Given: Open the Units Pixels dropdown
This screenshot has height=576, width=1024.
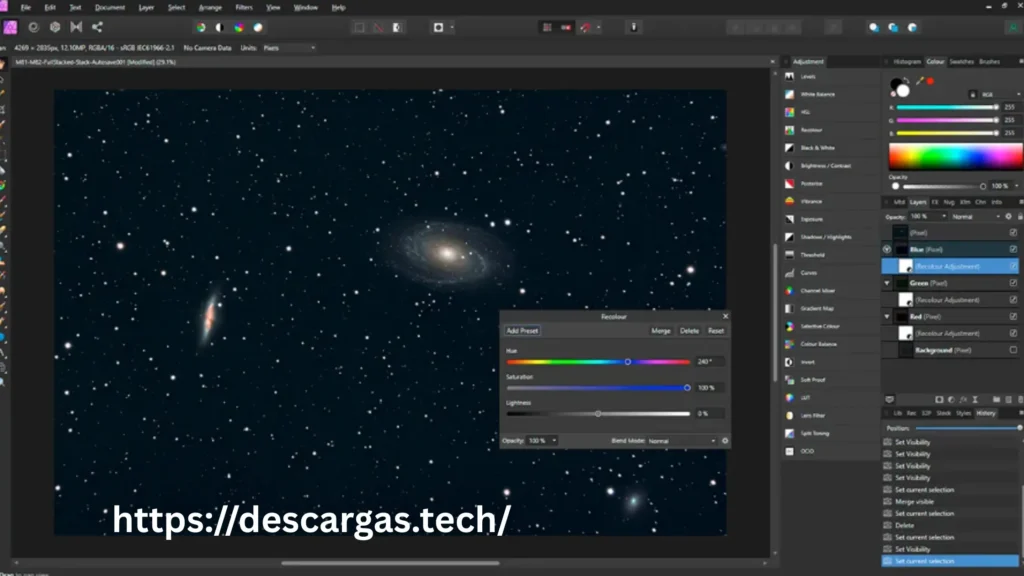Looking at the screenshot, I should point(289,48).
